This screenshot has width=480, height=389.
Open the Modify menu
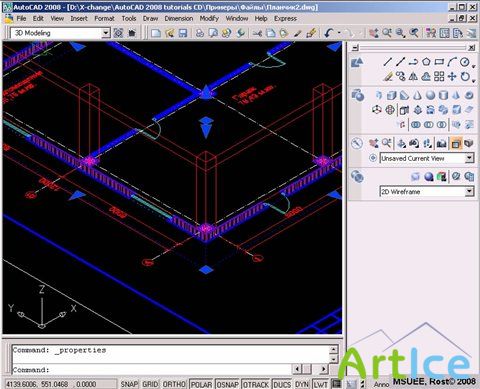point(209,19)
